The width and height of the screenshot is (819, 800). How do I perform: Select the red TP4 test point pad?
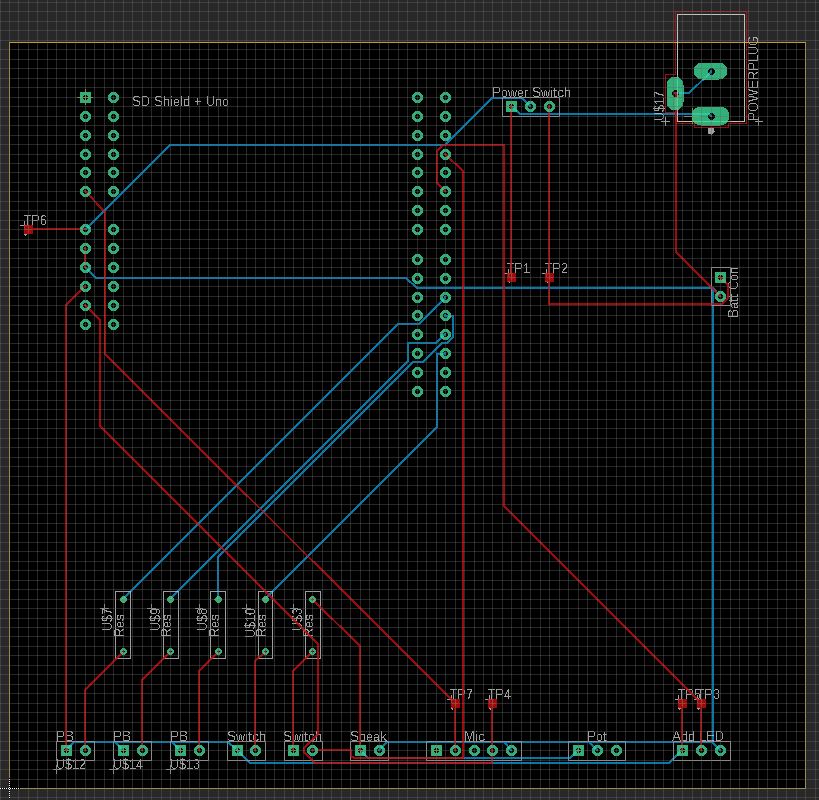[x=492, y=704]
